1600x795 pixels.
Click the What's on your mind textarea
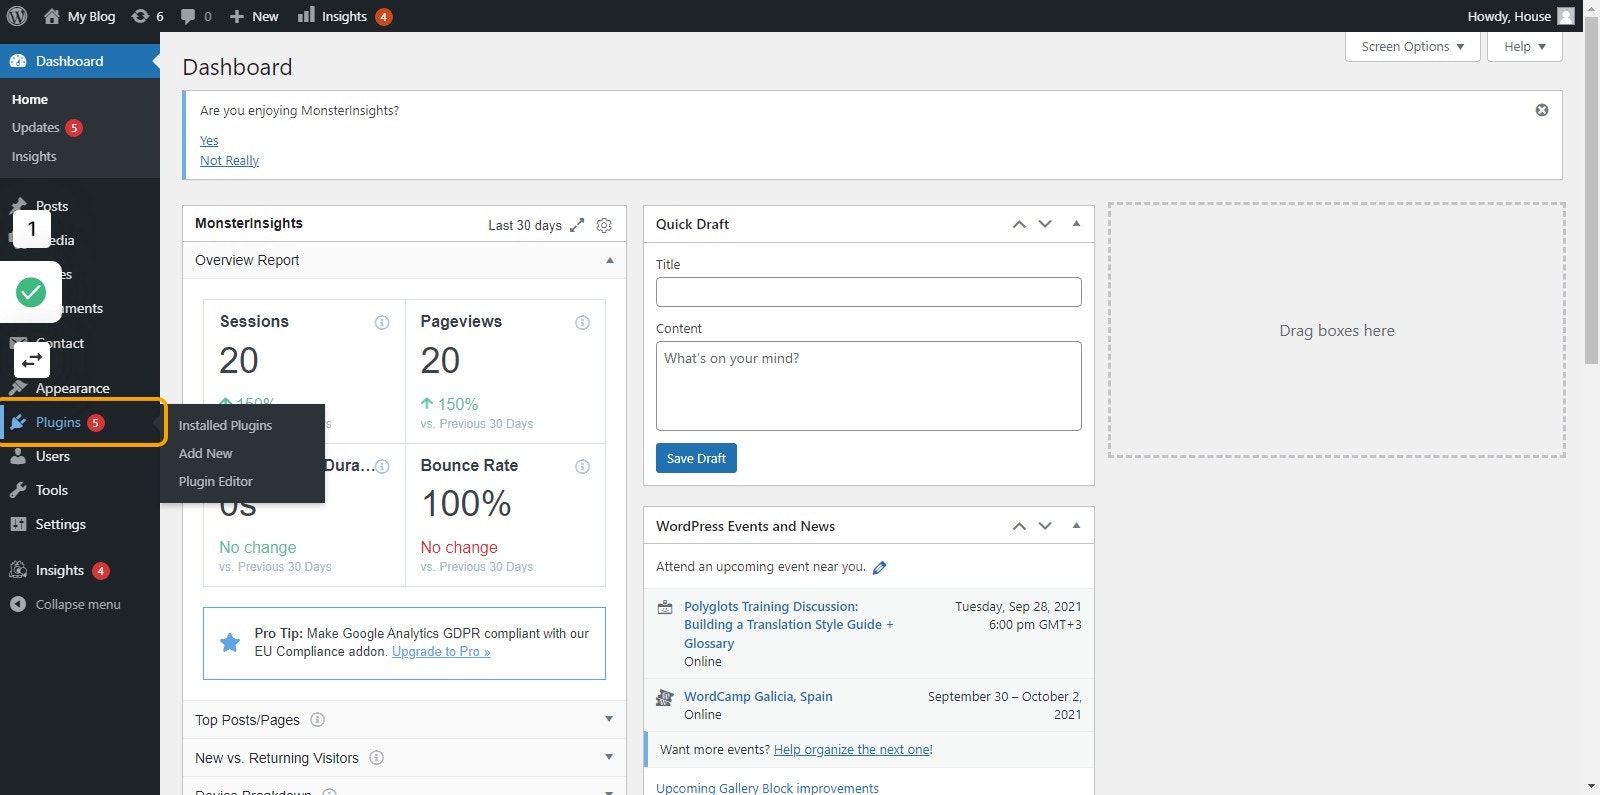[868, 386]
